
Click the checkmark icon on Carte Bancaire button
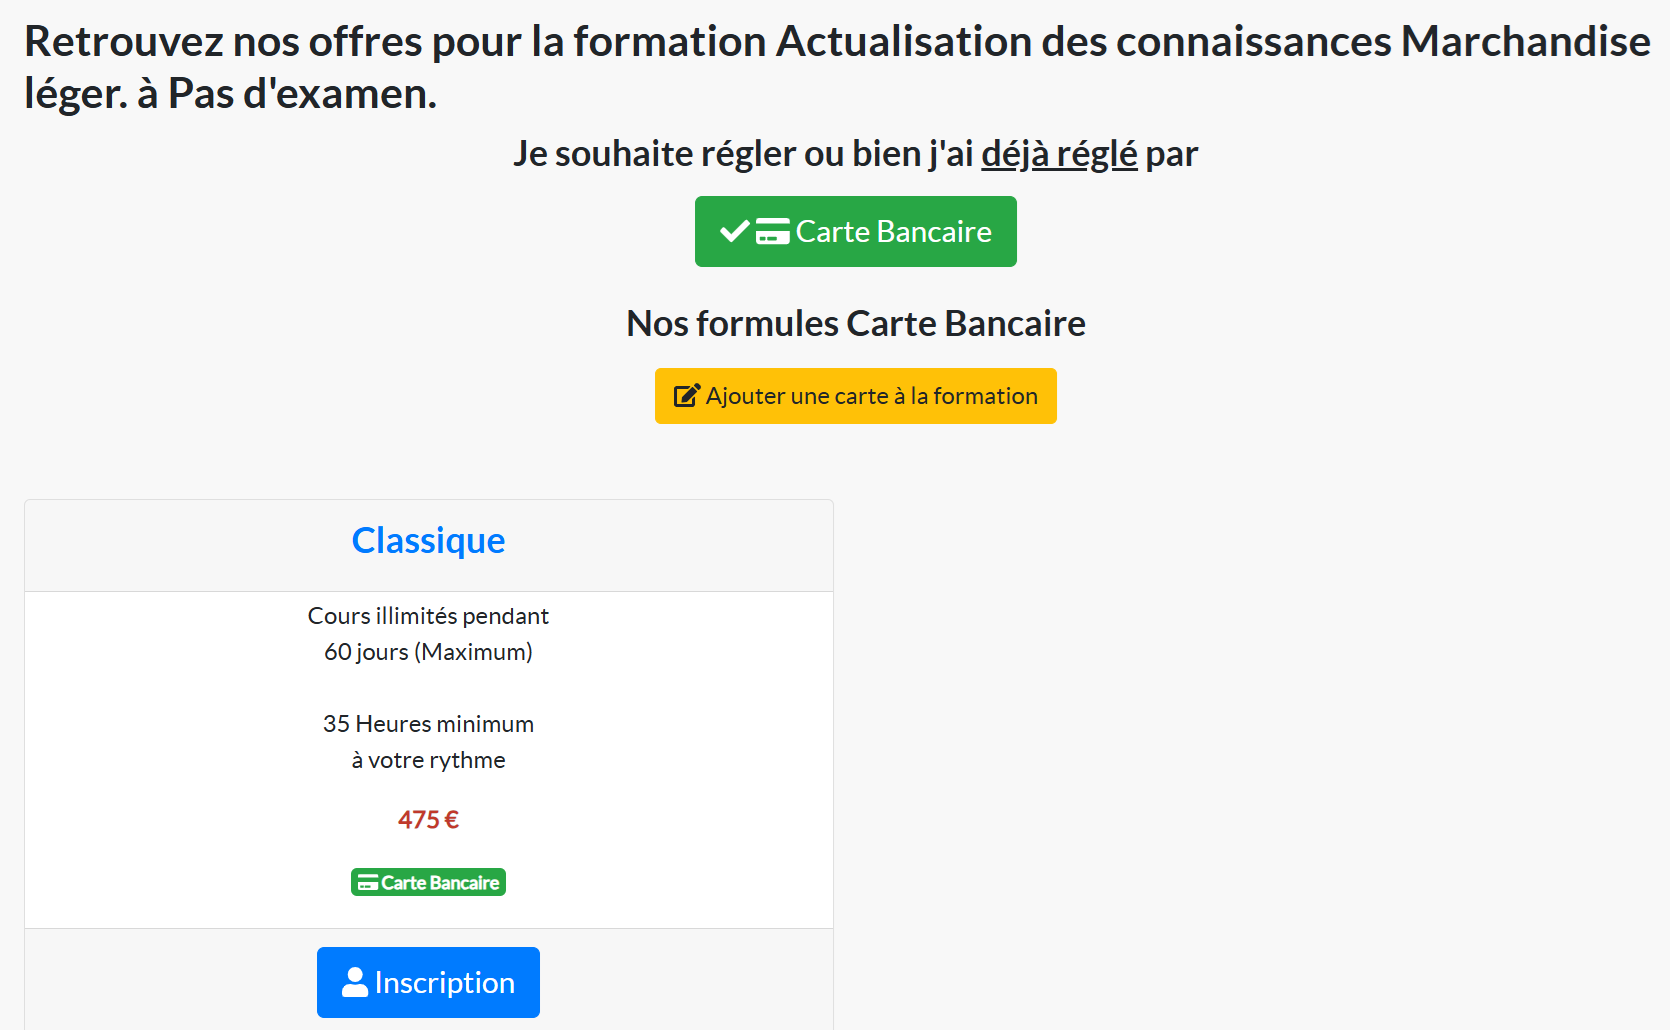pos(734,232)
